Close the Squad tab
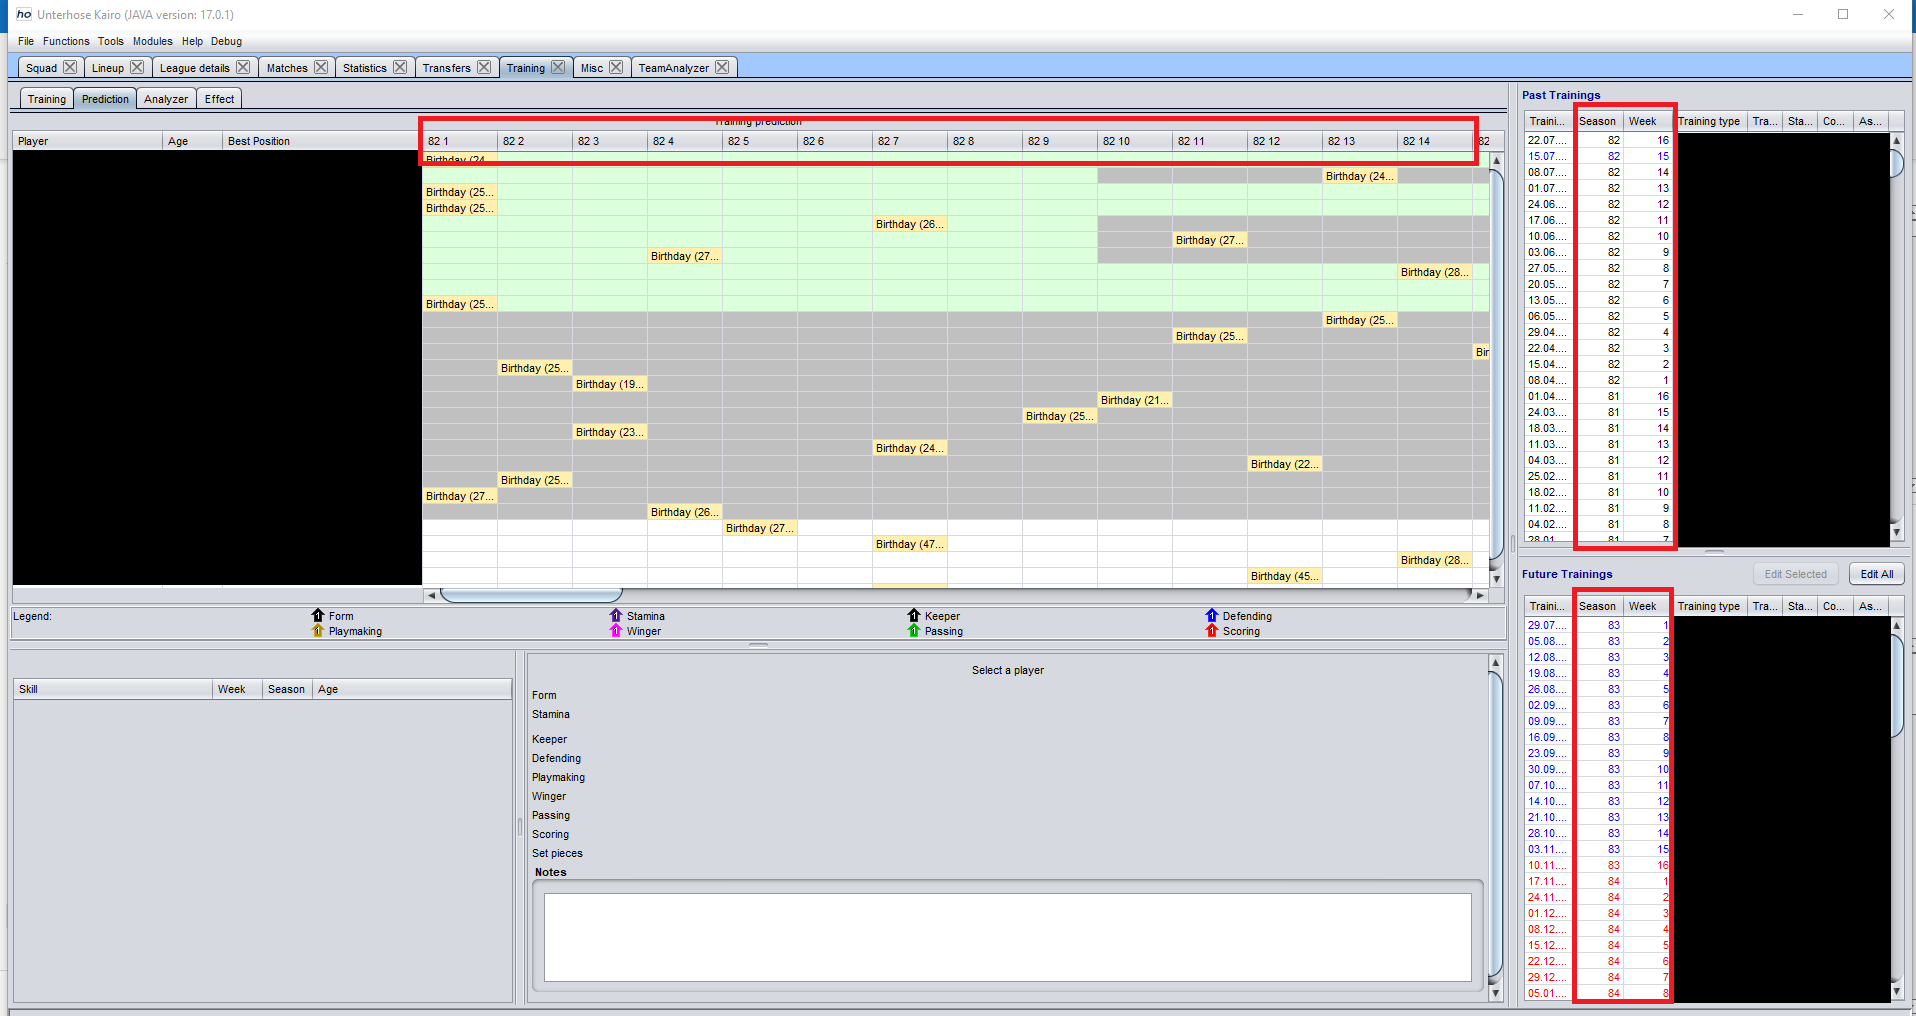Viewport: 1916px width, 1016px height. click(70, 67)
